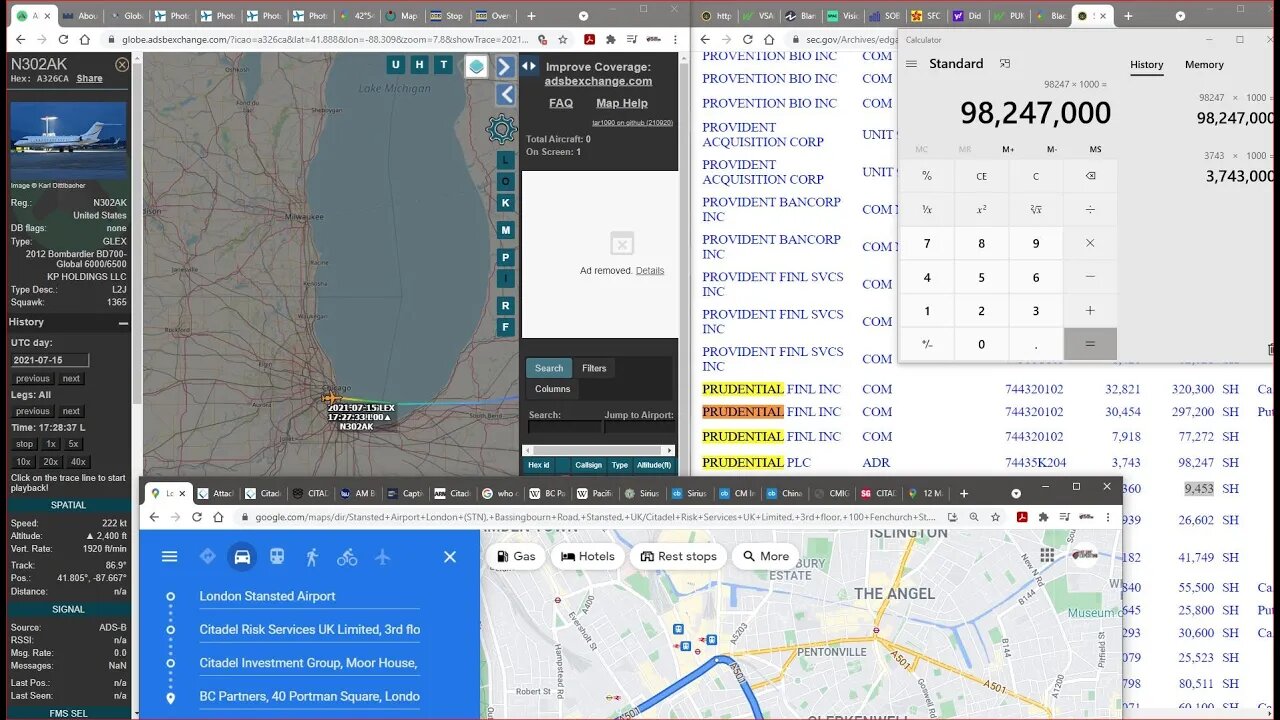This screenshot has height=720, width=1280.
Task: Toggle the P map option button
Action: [x=506, y=257]
